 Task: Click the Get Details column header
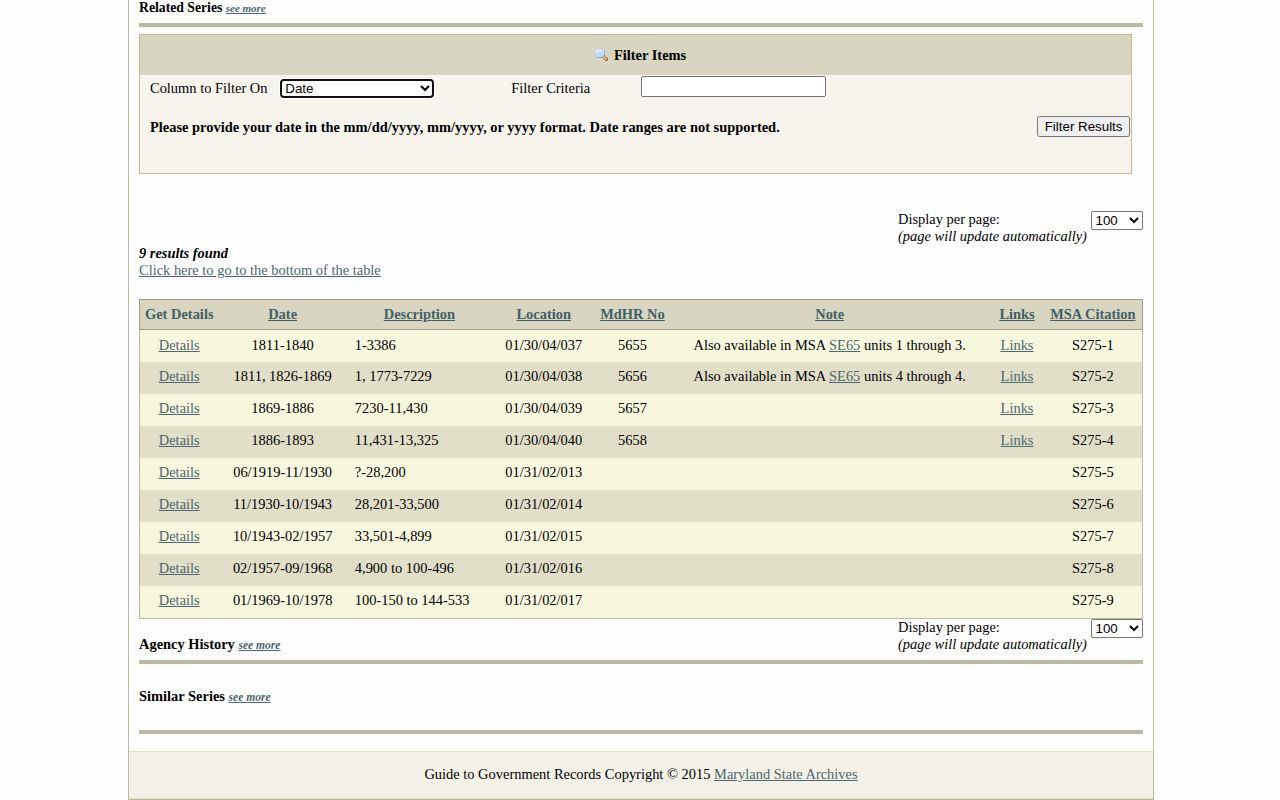pos(179,314)
